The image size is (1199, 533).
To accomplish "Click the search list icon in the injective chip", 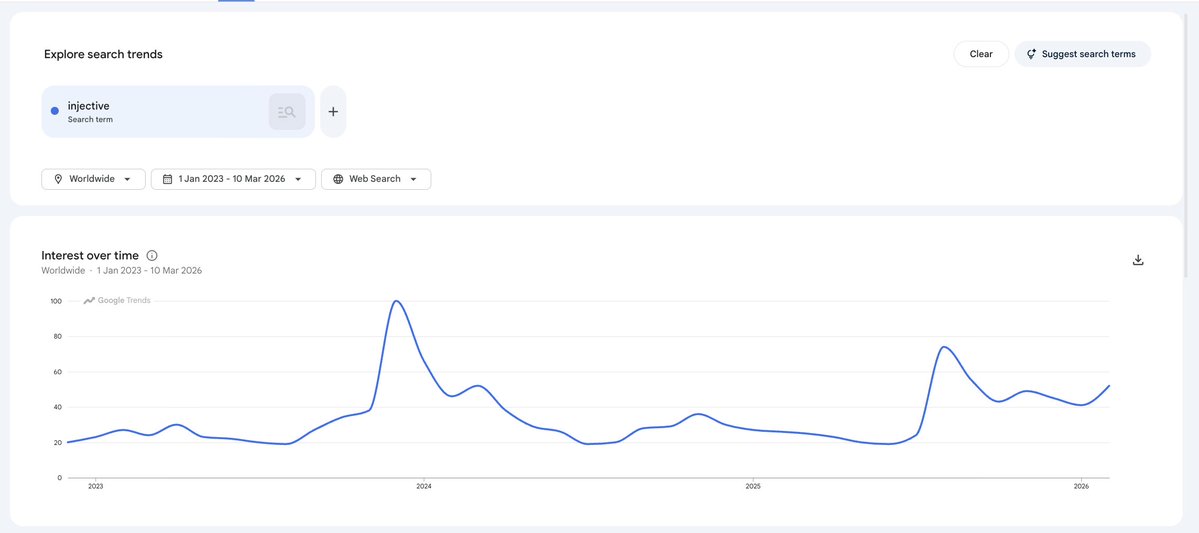I will (287, 112).
